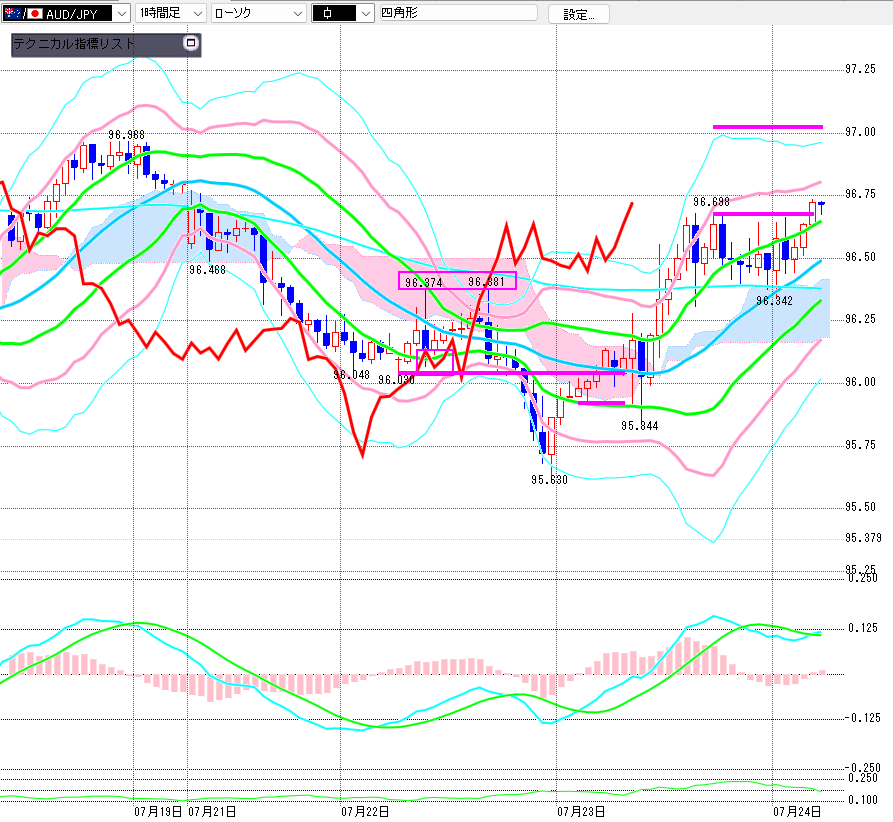Image resolution: width=893 pixels, height=822 pixels.
Task: Click the 96.048 price label
Action: point(351,375)
